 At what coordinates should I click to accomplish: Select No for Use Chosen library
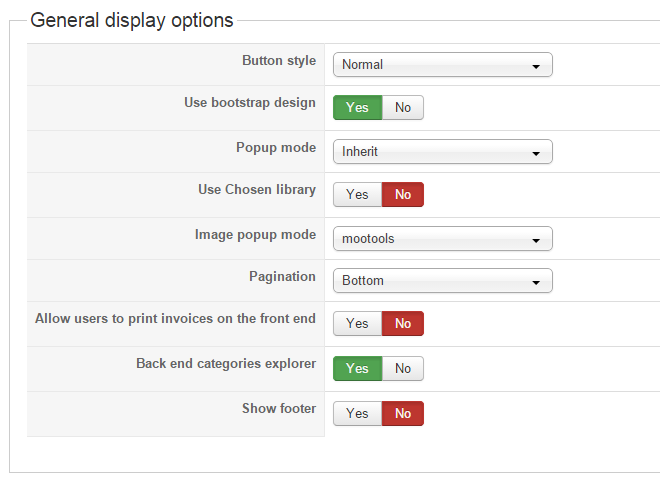click(403, 195)
